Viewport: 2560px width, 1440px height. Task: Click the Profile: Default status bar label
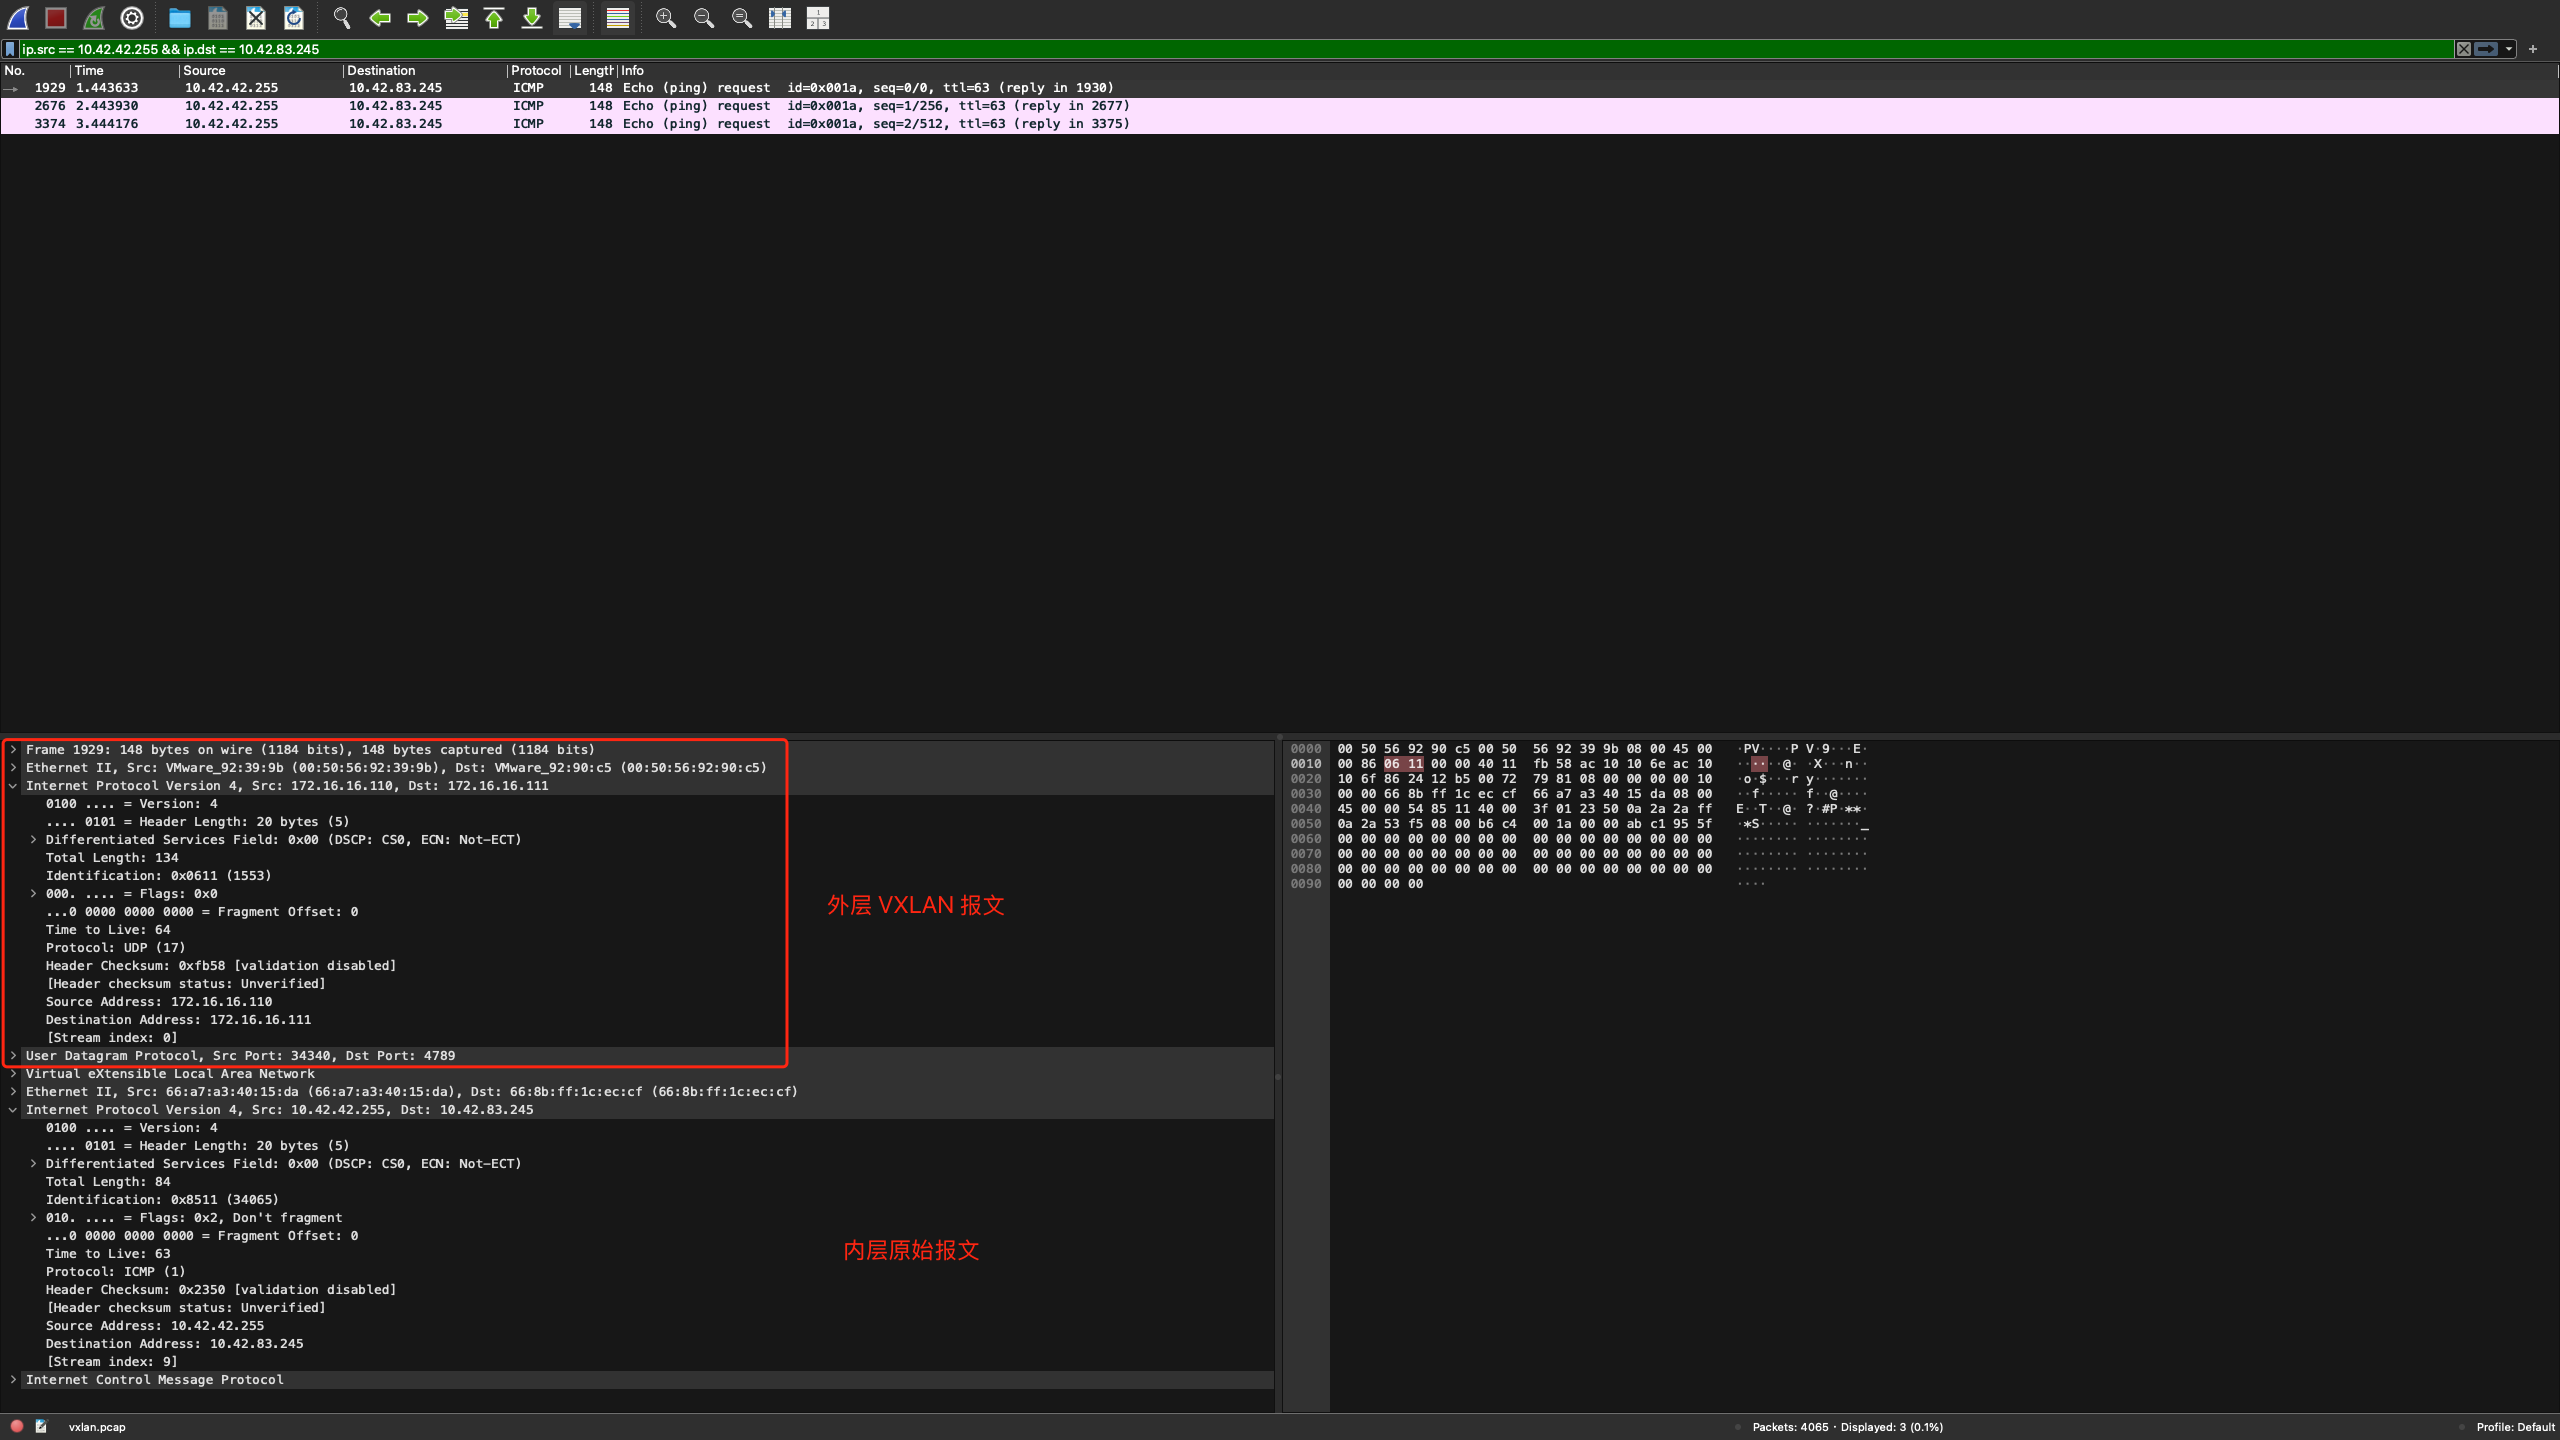click(x=2515, y=1427)
